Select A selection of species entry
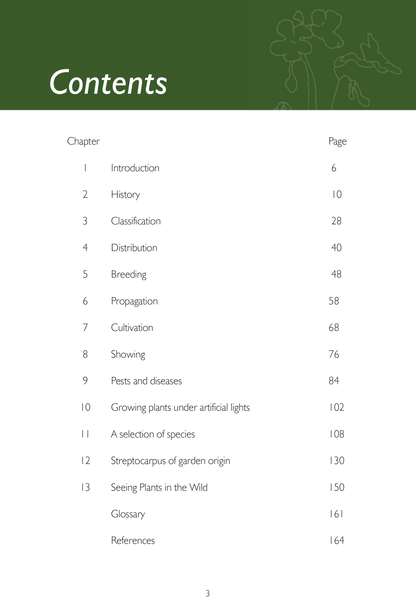416x600 pixels. point(153,434)
